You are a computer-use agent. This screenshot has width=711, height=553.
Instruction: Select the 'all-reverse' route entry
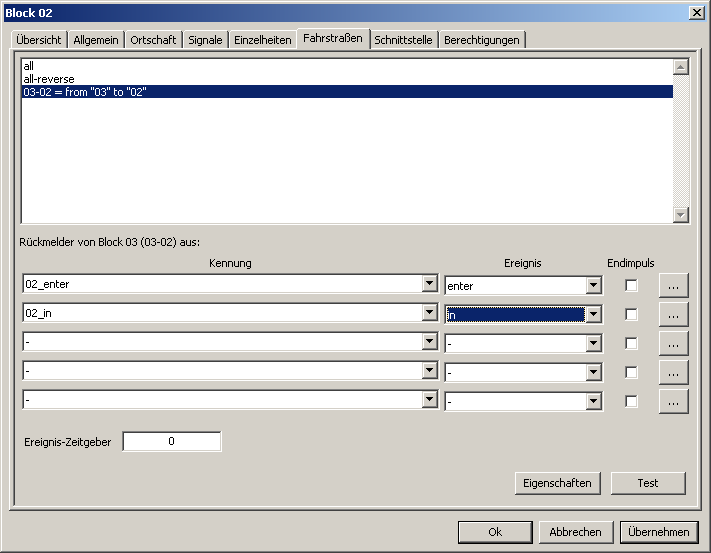click(49, 79)
